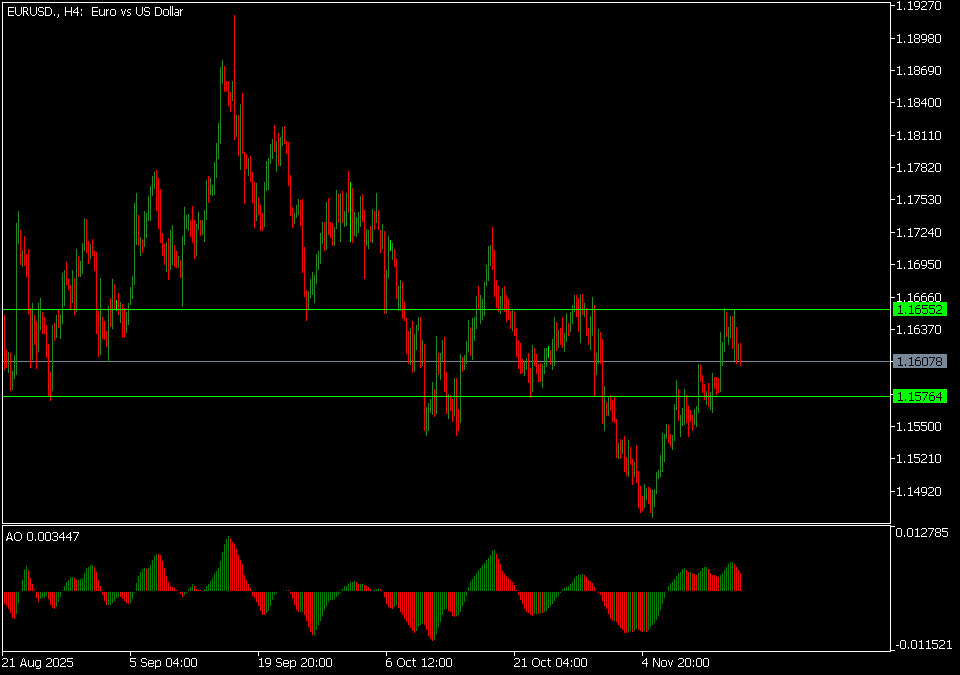Click the gray 1.16078 current price label
Screen dimensions: 960x675
pos(920,361)
